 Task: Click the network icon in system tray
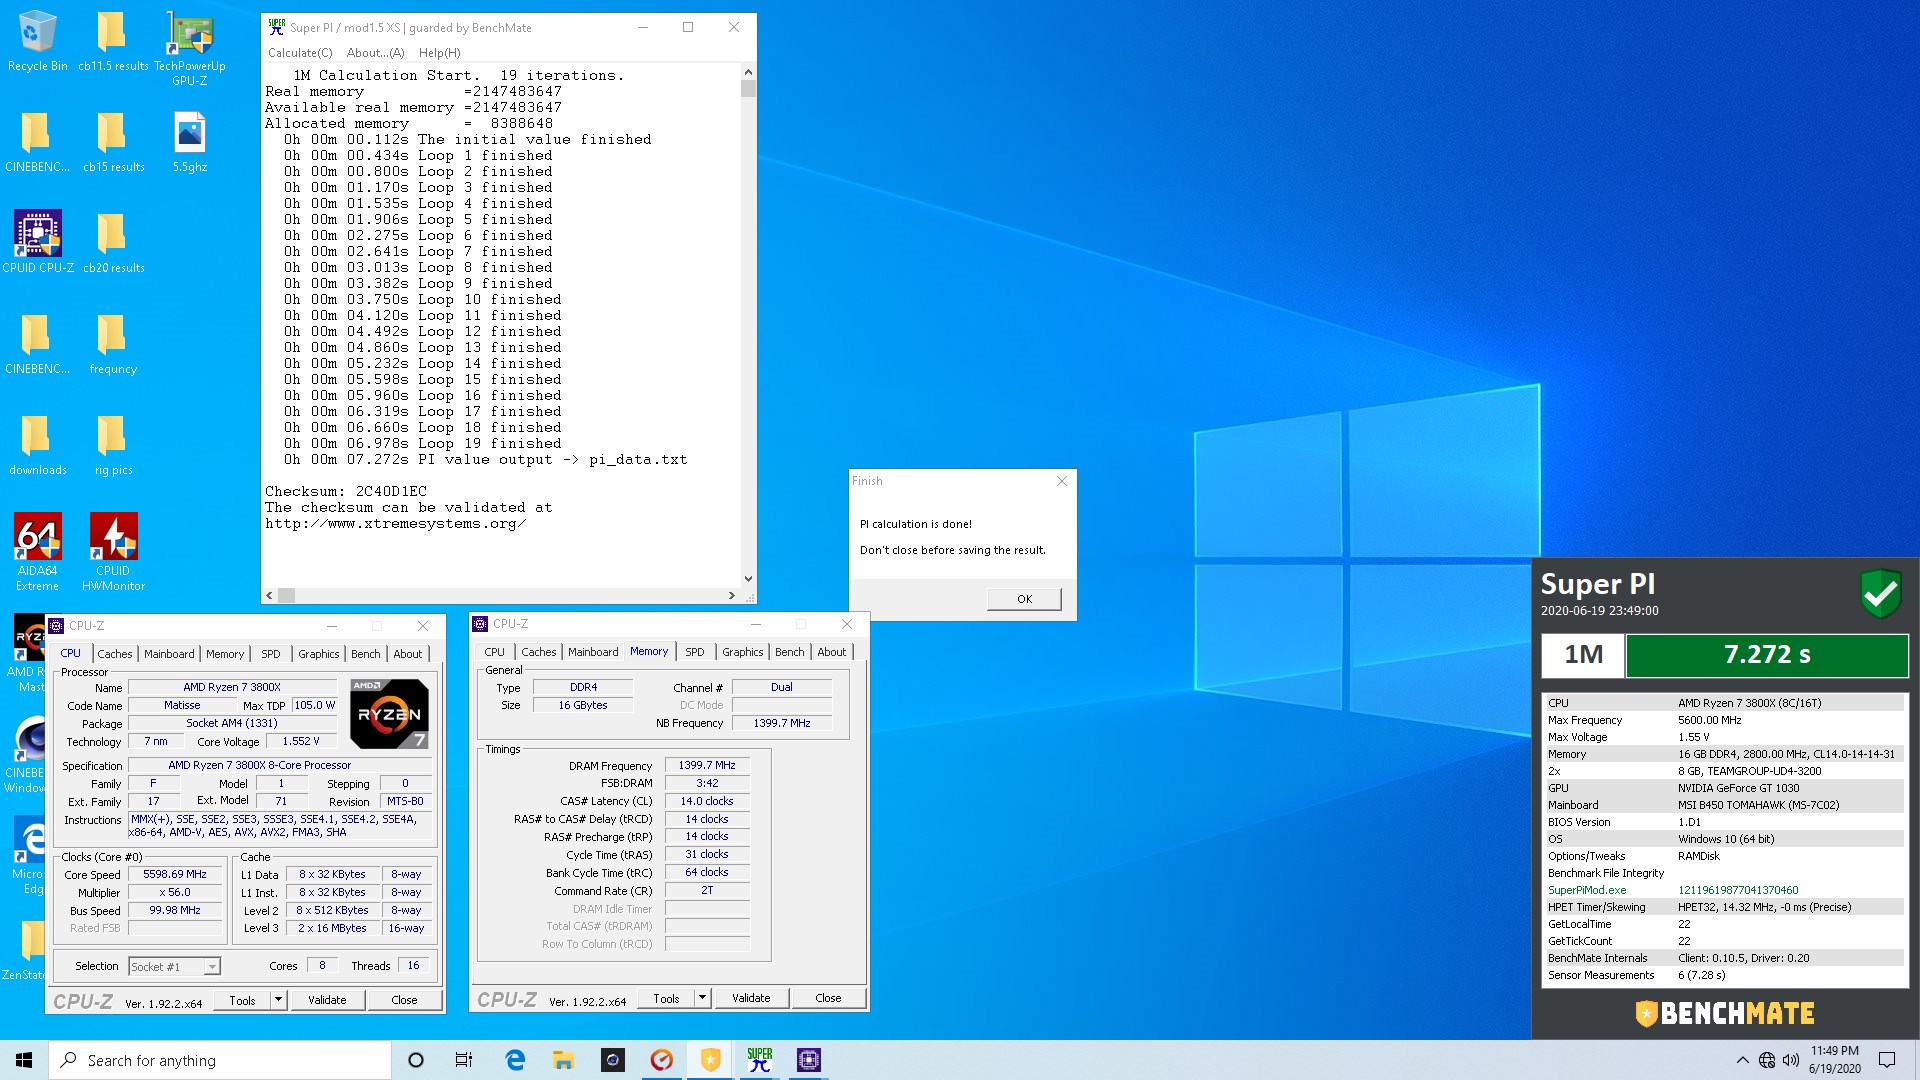point(1767,1060)
